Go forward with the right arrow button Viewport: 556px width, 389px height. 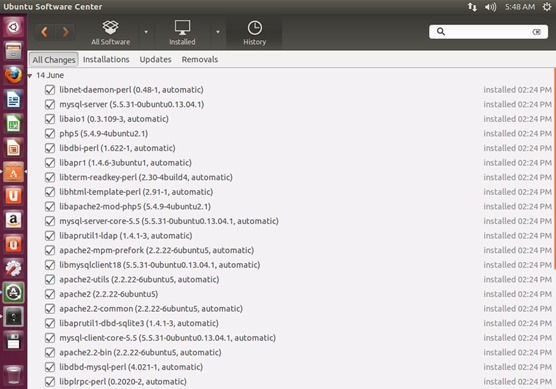click(65, 32)
